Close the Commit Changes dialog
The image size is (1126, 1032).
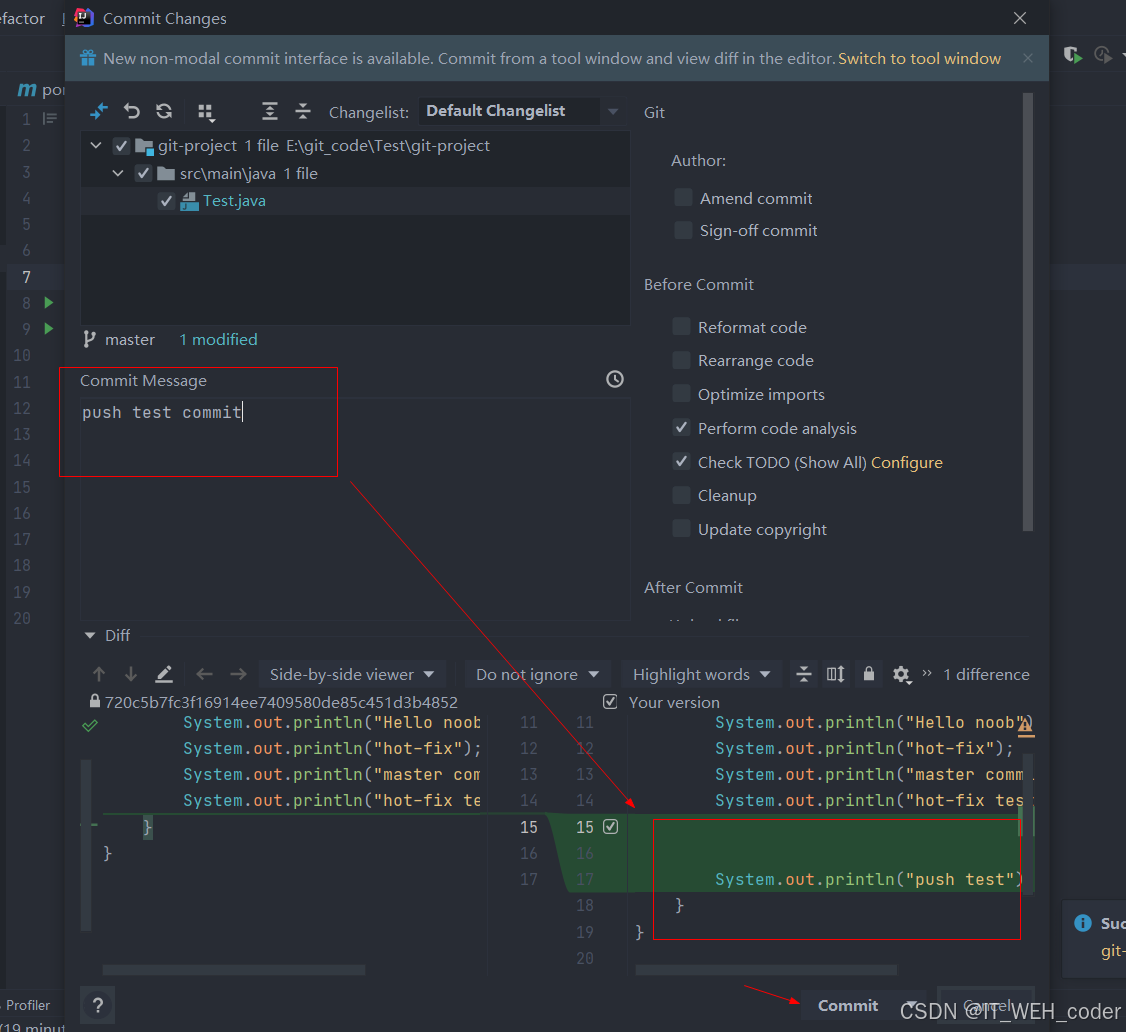[1020, 18]
